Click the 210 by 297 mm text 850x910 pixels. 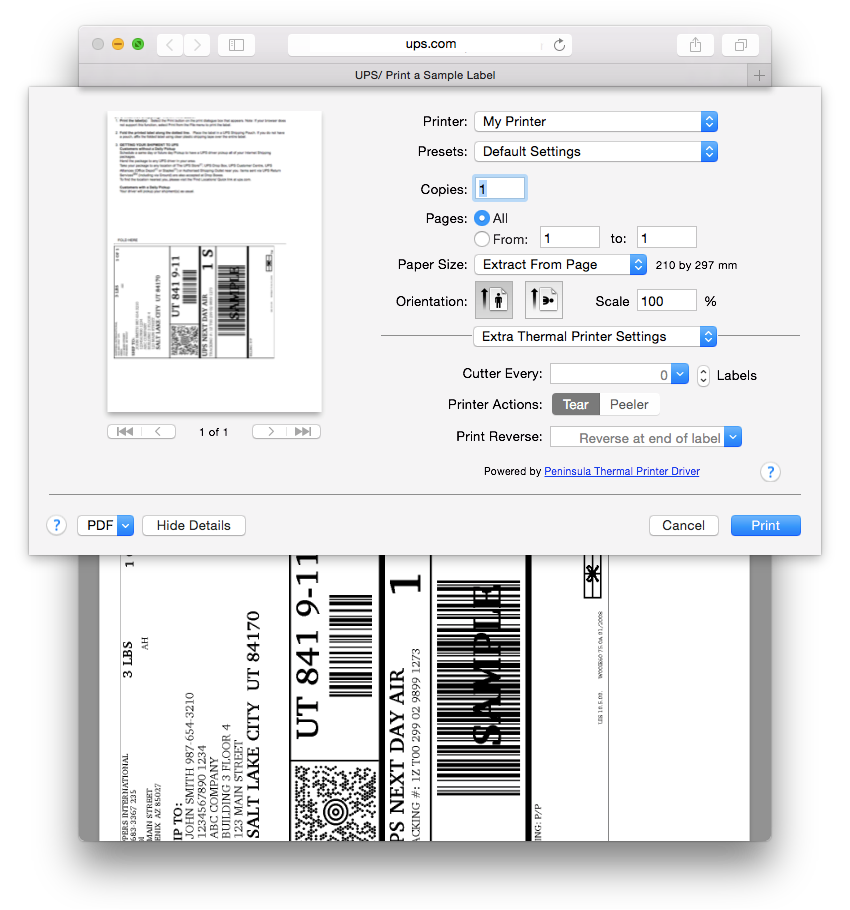(x=696, y=265)
